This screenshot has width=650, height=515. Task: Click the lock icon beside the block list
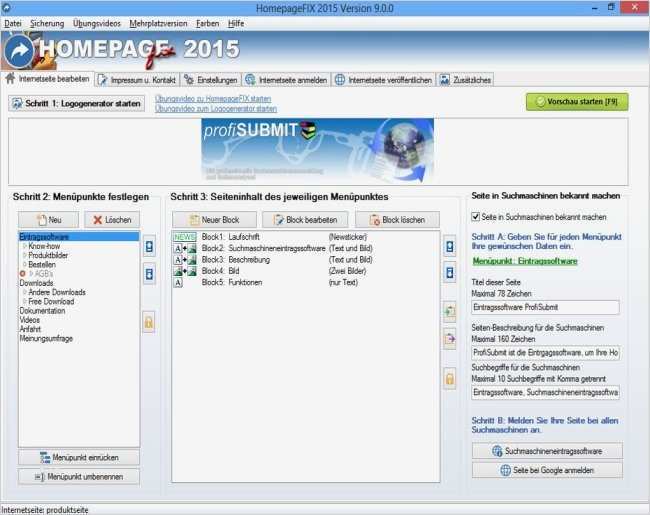coord(449,378)
